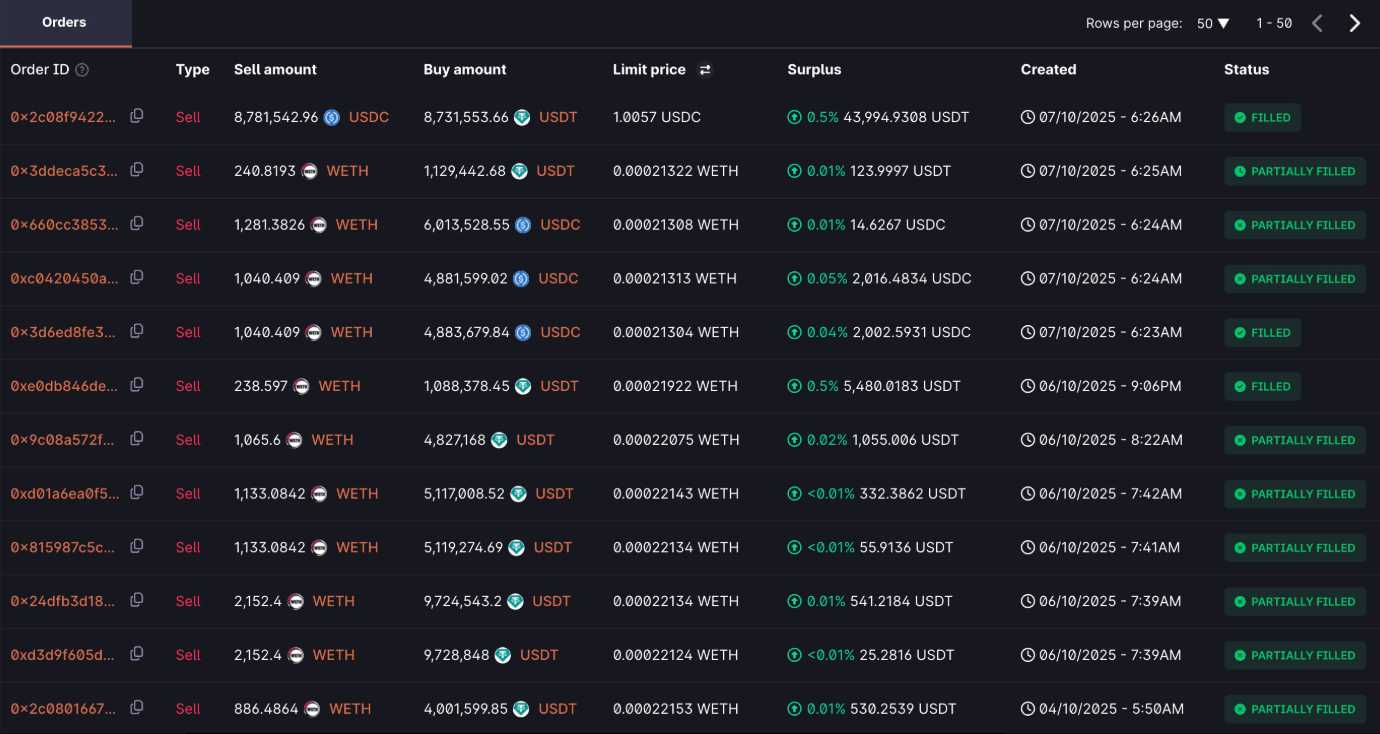Click PARTIALLY FILLED badge for order 0x9c08a572f
This screenshot has height=734, width=1380.
[1294, 440]
